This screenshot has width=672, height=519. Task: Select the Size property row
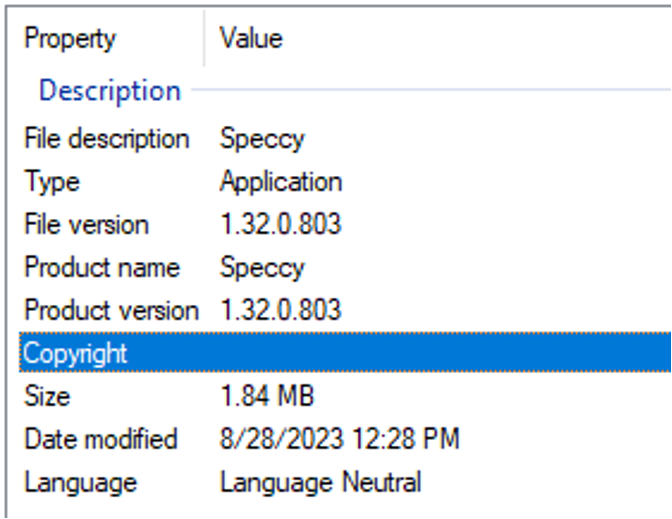(x=345, y=396)
